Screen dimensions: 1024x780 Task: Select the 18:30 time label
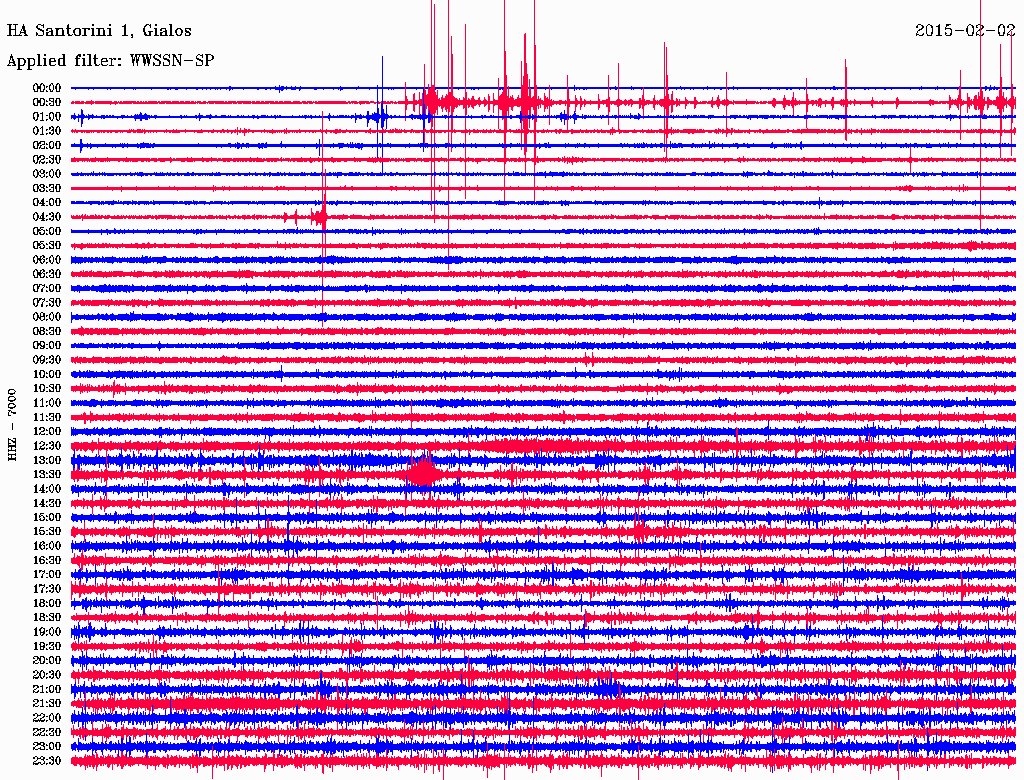coord(47,617)
